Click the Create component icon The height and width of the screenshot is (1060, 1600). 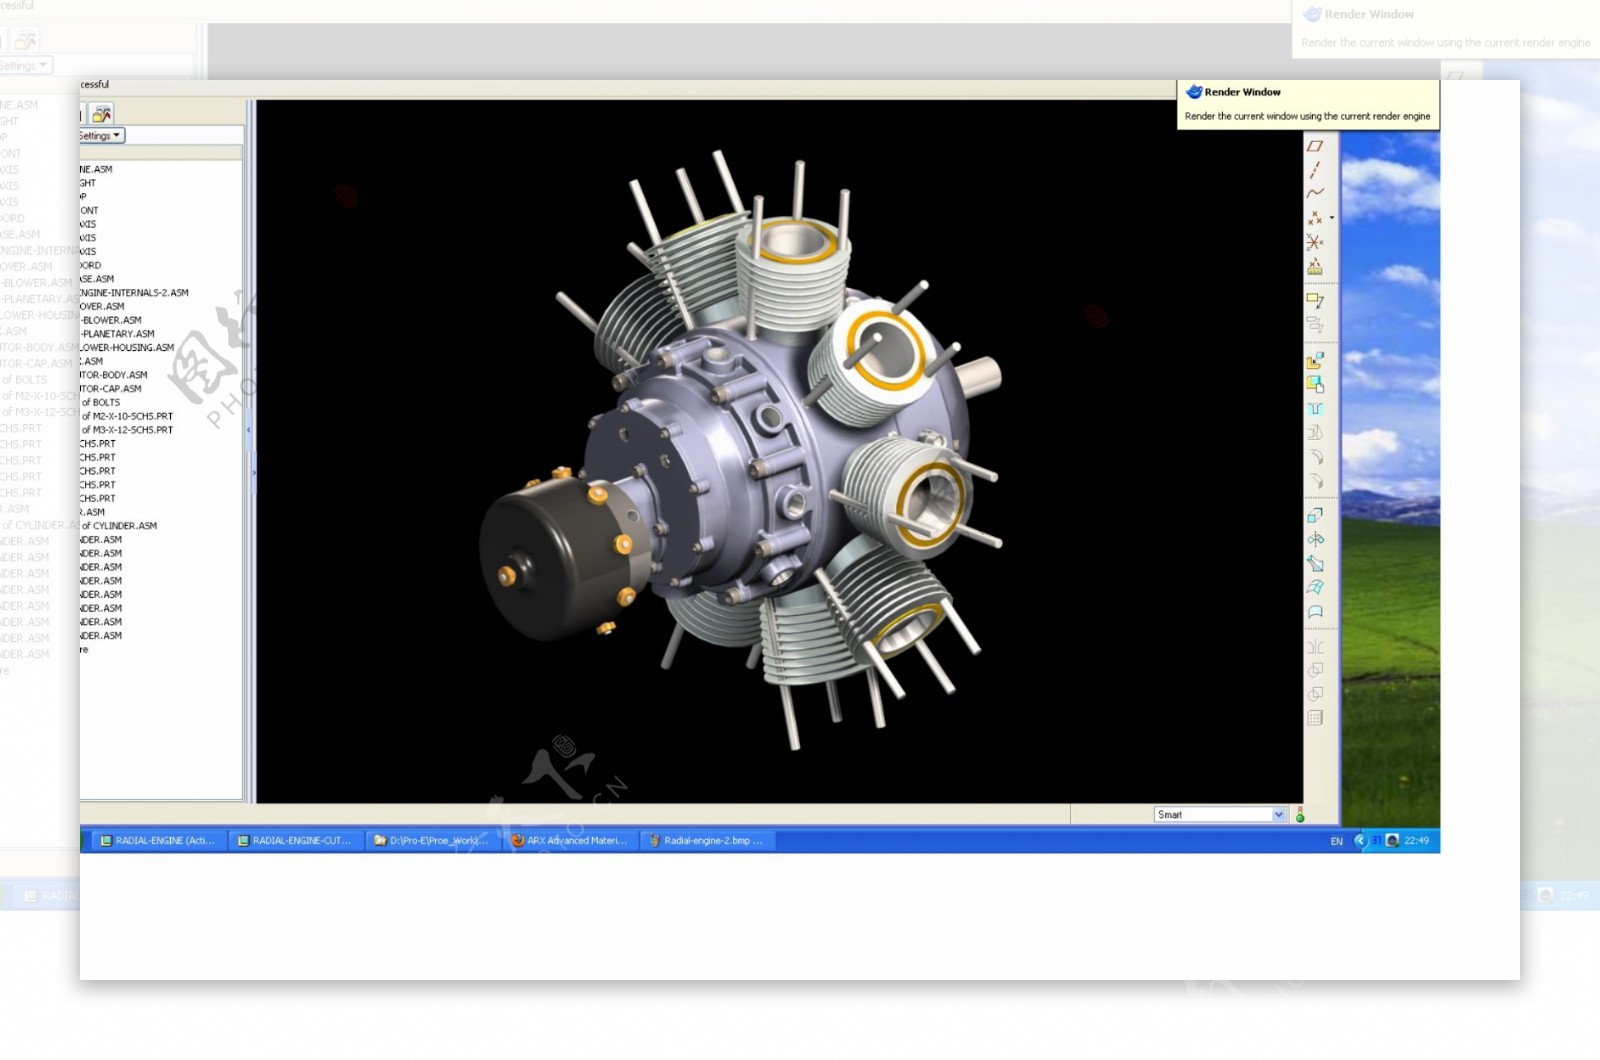click(1315, 384)
